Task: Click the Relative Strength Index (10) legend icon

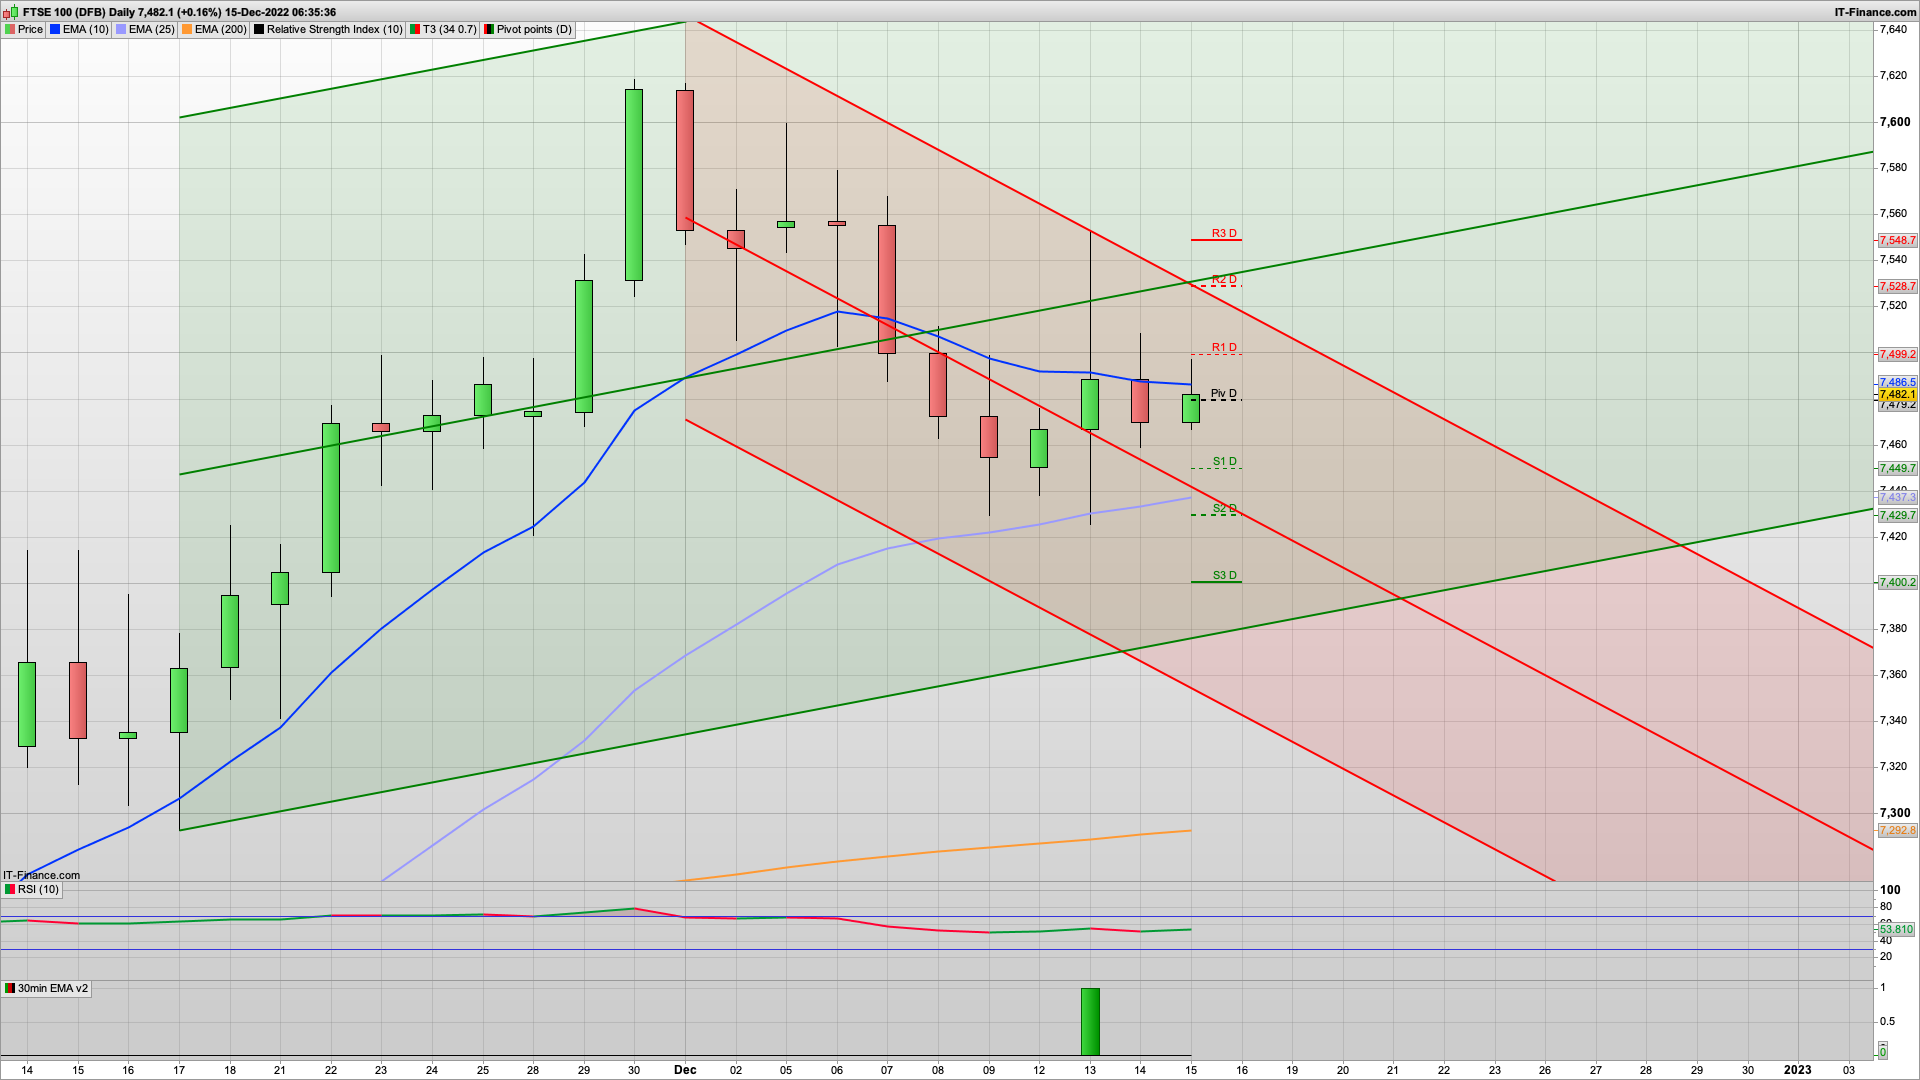Action: (259, 29)
